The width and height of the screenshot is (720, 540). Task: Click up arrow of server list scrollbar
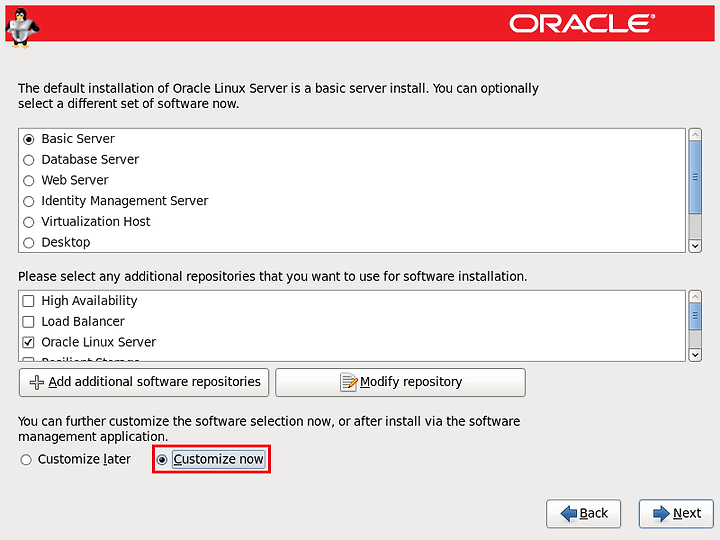tap(695, 135)
